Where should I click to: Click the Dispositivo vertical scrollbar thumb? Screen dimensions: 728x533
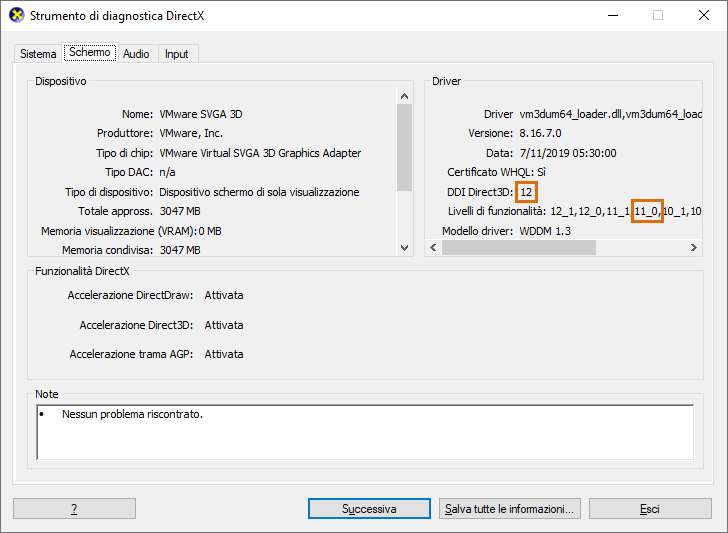point(404,147)
